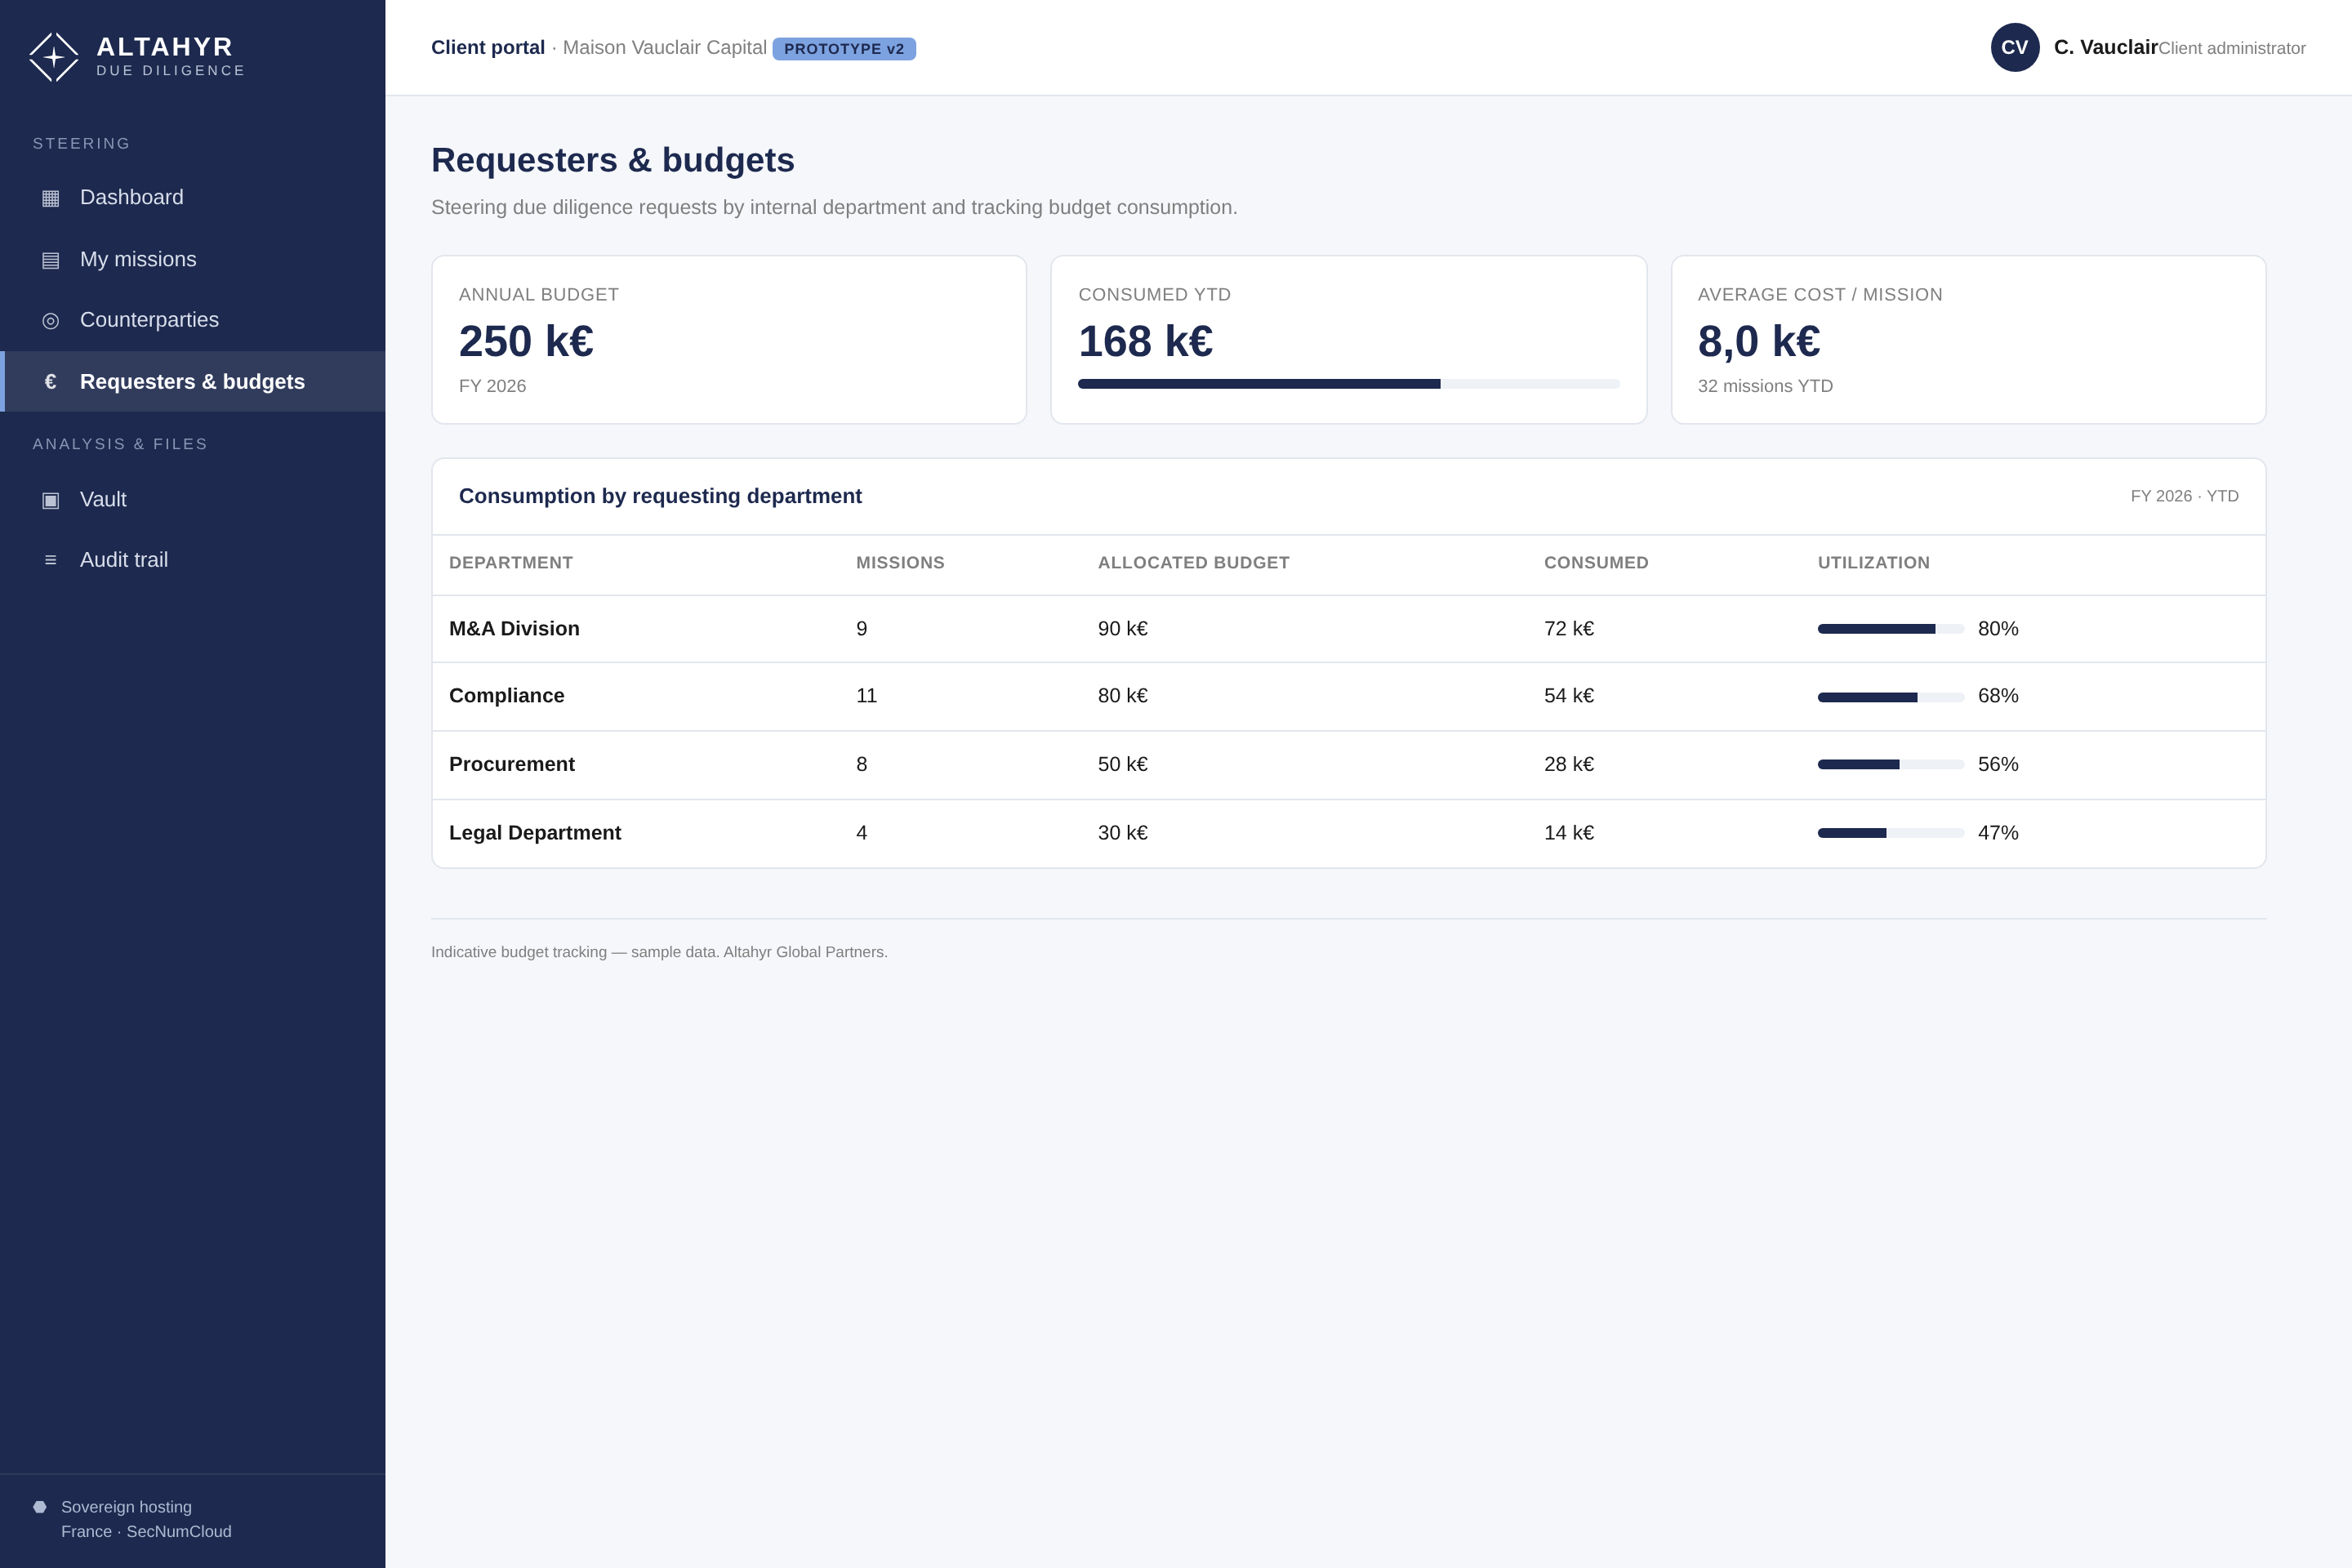The height and width of the screenshot is (1568, 2352).
Task: Select the Procurement department name
Action: (x=512, y=764)
